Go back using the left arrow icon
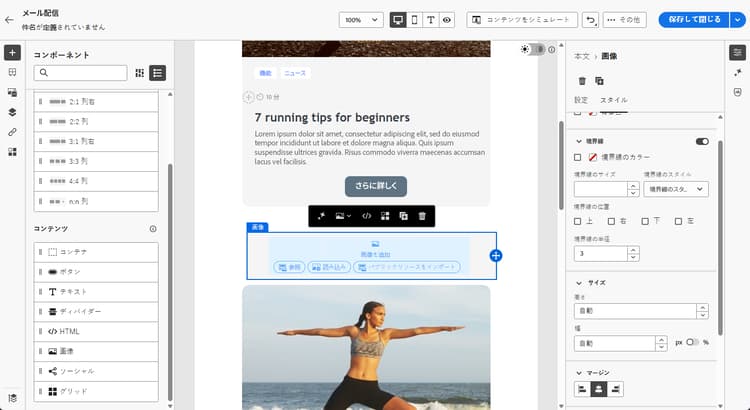 9,20
